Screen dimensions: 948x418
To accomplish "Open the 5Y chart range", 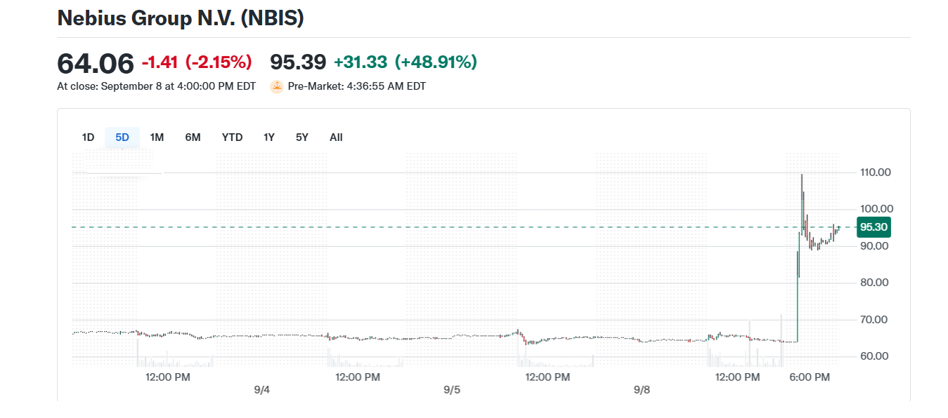I will point(302,137).
